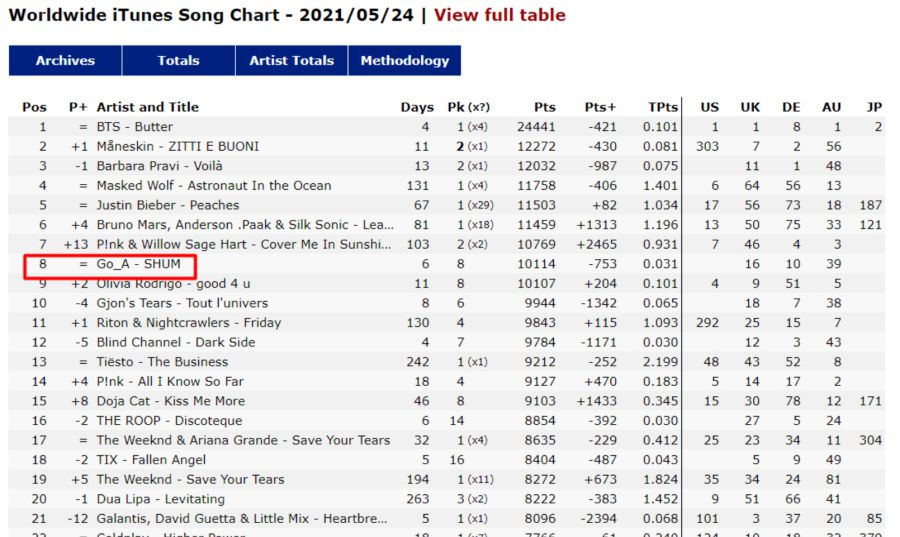Click Olivia Rodrigo - good 4 u
900x537 pixels.
(x=176, y=283)
